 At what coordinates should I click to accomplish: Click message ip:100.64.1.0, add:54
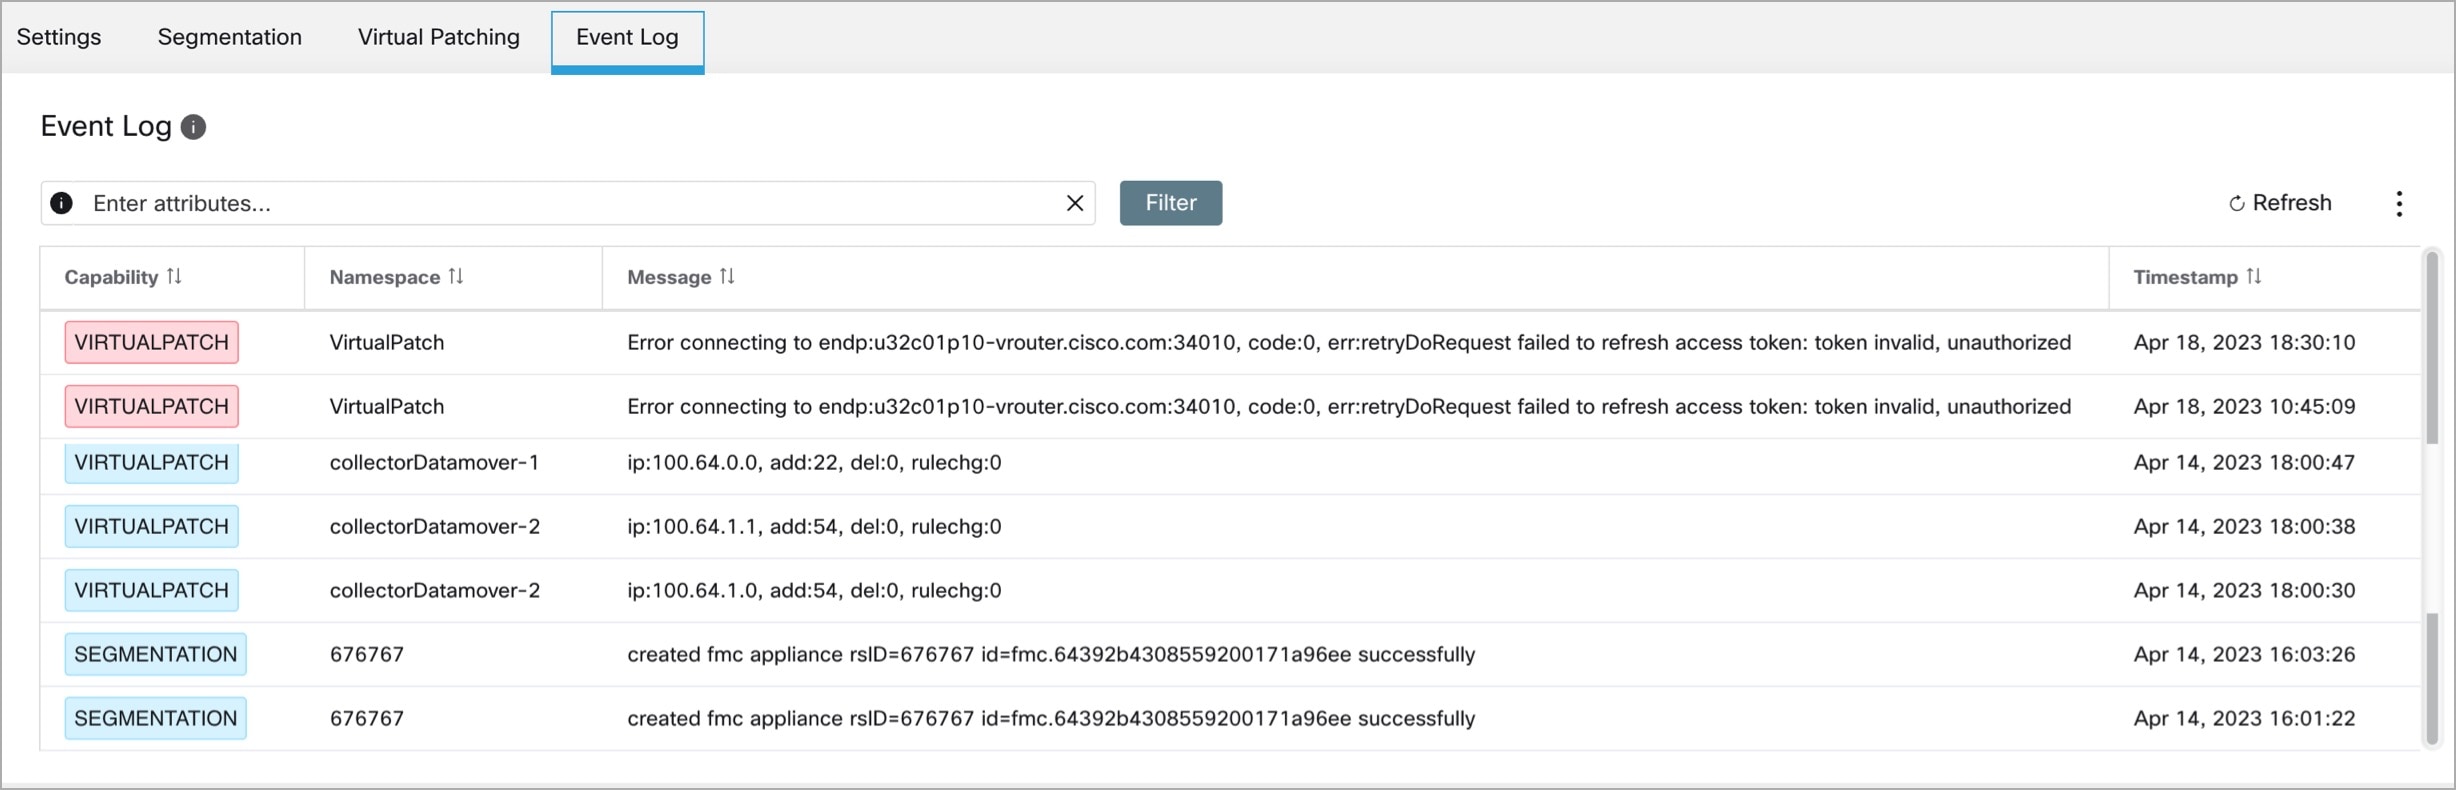coord(814,590)
